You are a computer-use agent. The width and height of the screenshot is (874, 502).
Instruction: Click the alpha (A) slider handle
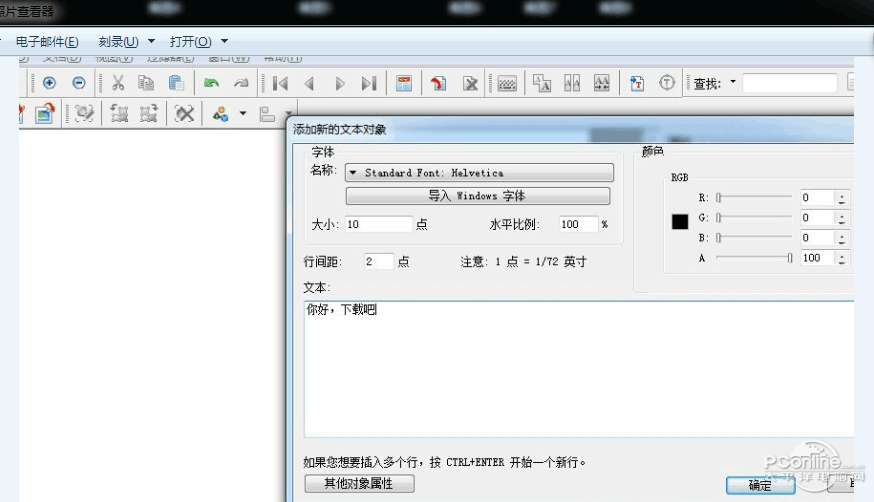coord(790,258)
